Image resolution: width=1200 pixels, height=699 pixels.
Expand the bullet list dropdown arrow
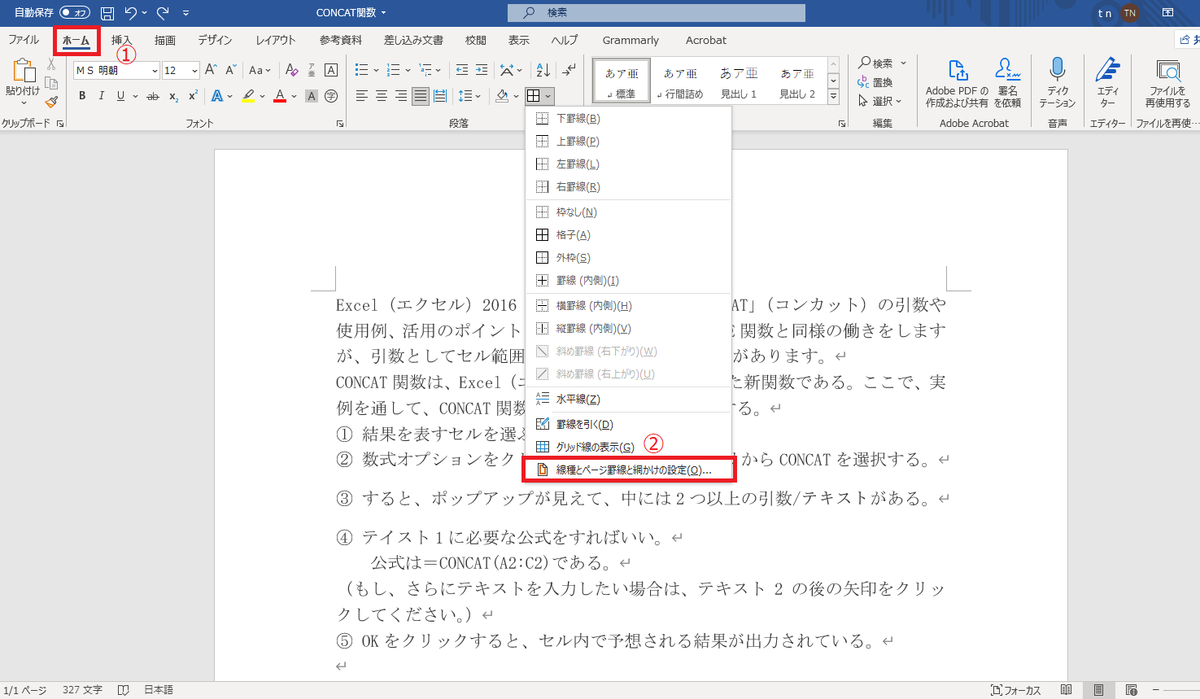375,70
